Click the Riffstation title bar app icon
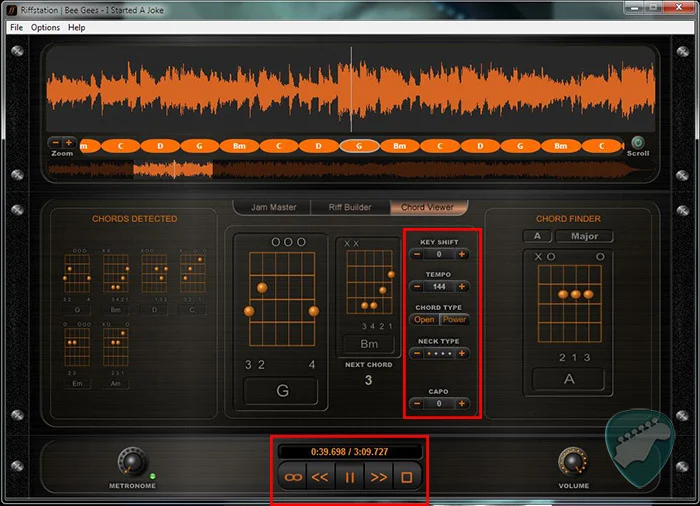 (12, 10)
